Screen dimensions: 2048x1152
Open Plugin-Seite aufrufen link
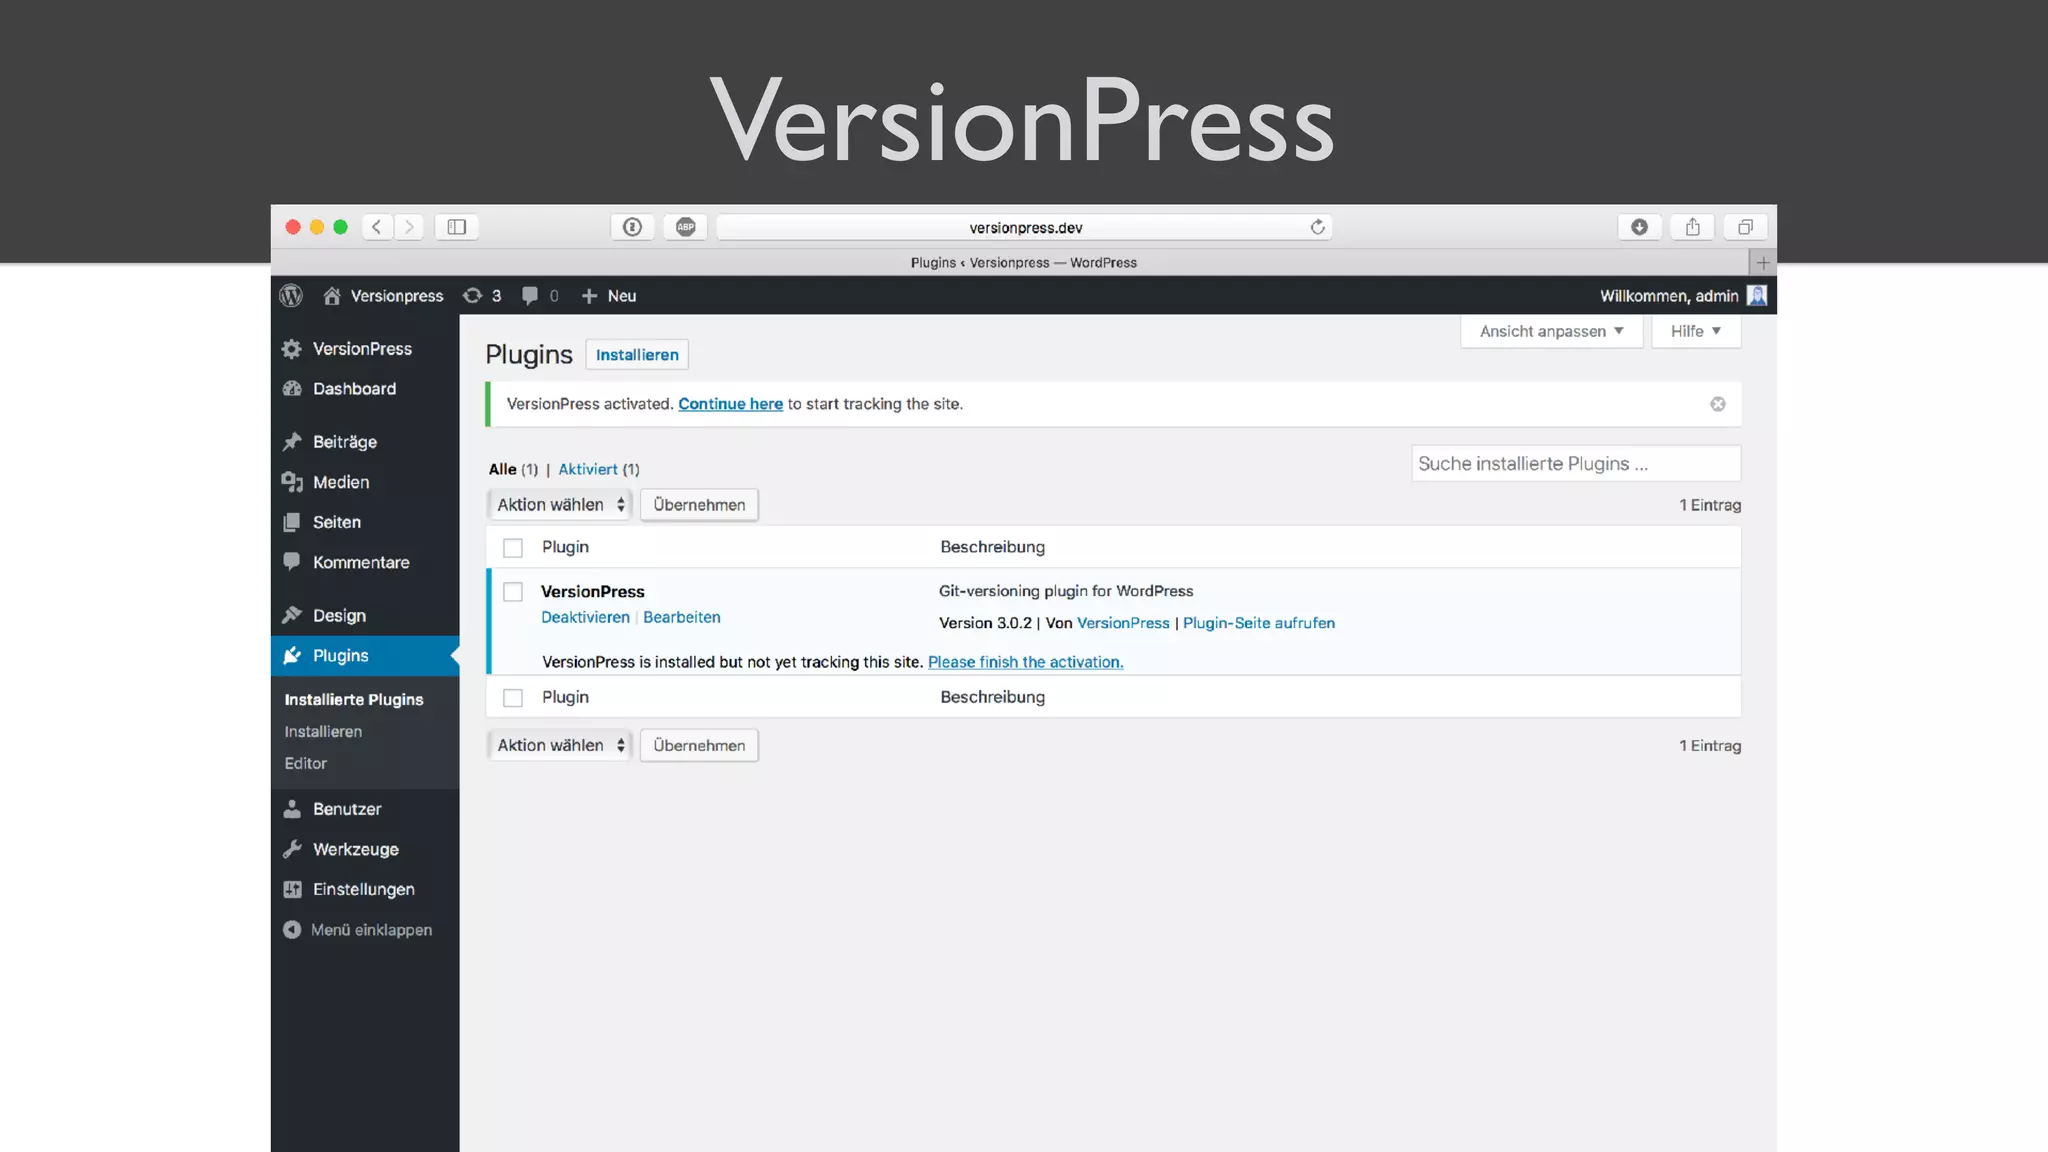click(1259, 623)
